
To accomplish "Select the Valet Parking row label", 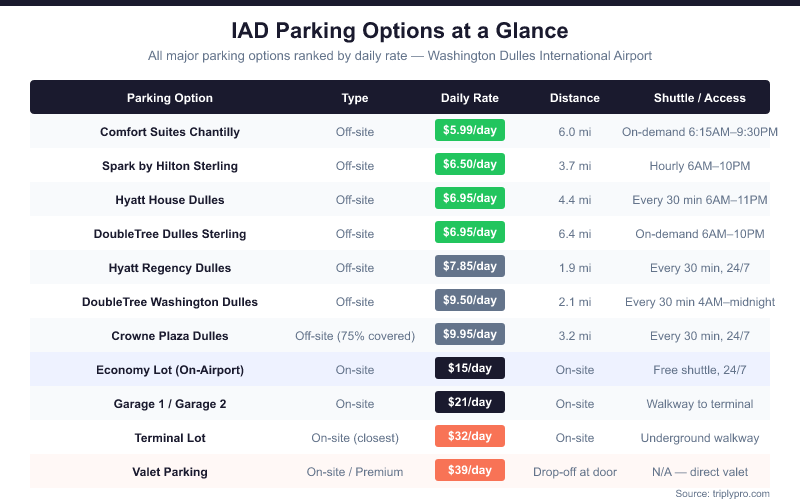I will pyautogui.click(x=170, y=472).
